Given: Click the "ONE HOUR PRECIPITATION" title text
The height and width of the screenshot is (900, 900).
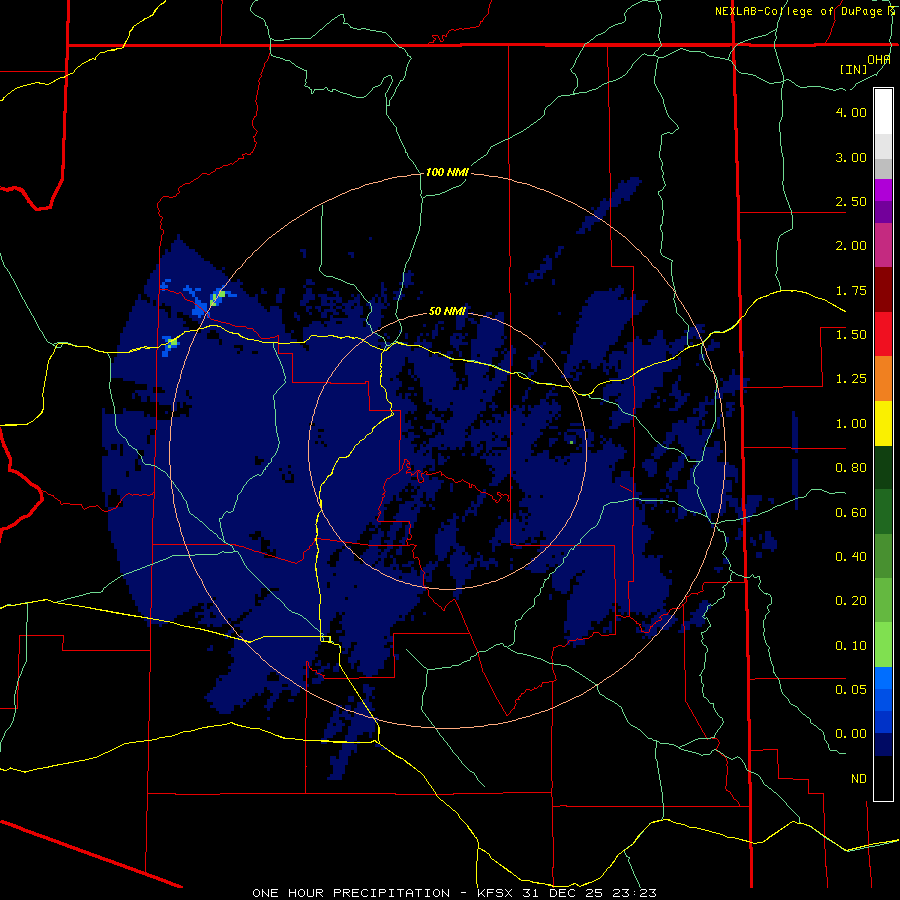Looking at the screenshot, I should click(x=351, y=893).
